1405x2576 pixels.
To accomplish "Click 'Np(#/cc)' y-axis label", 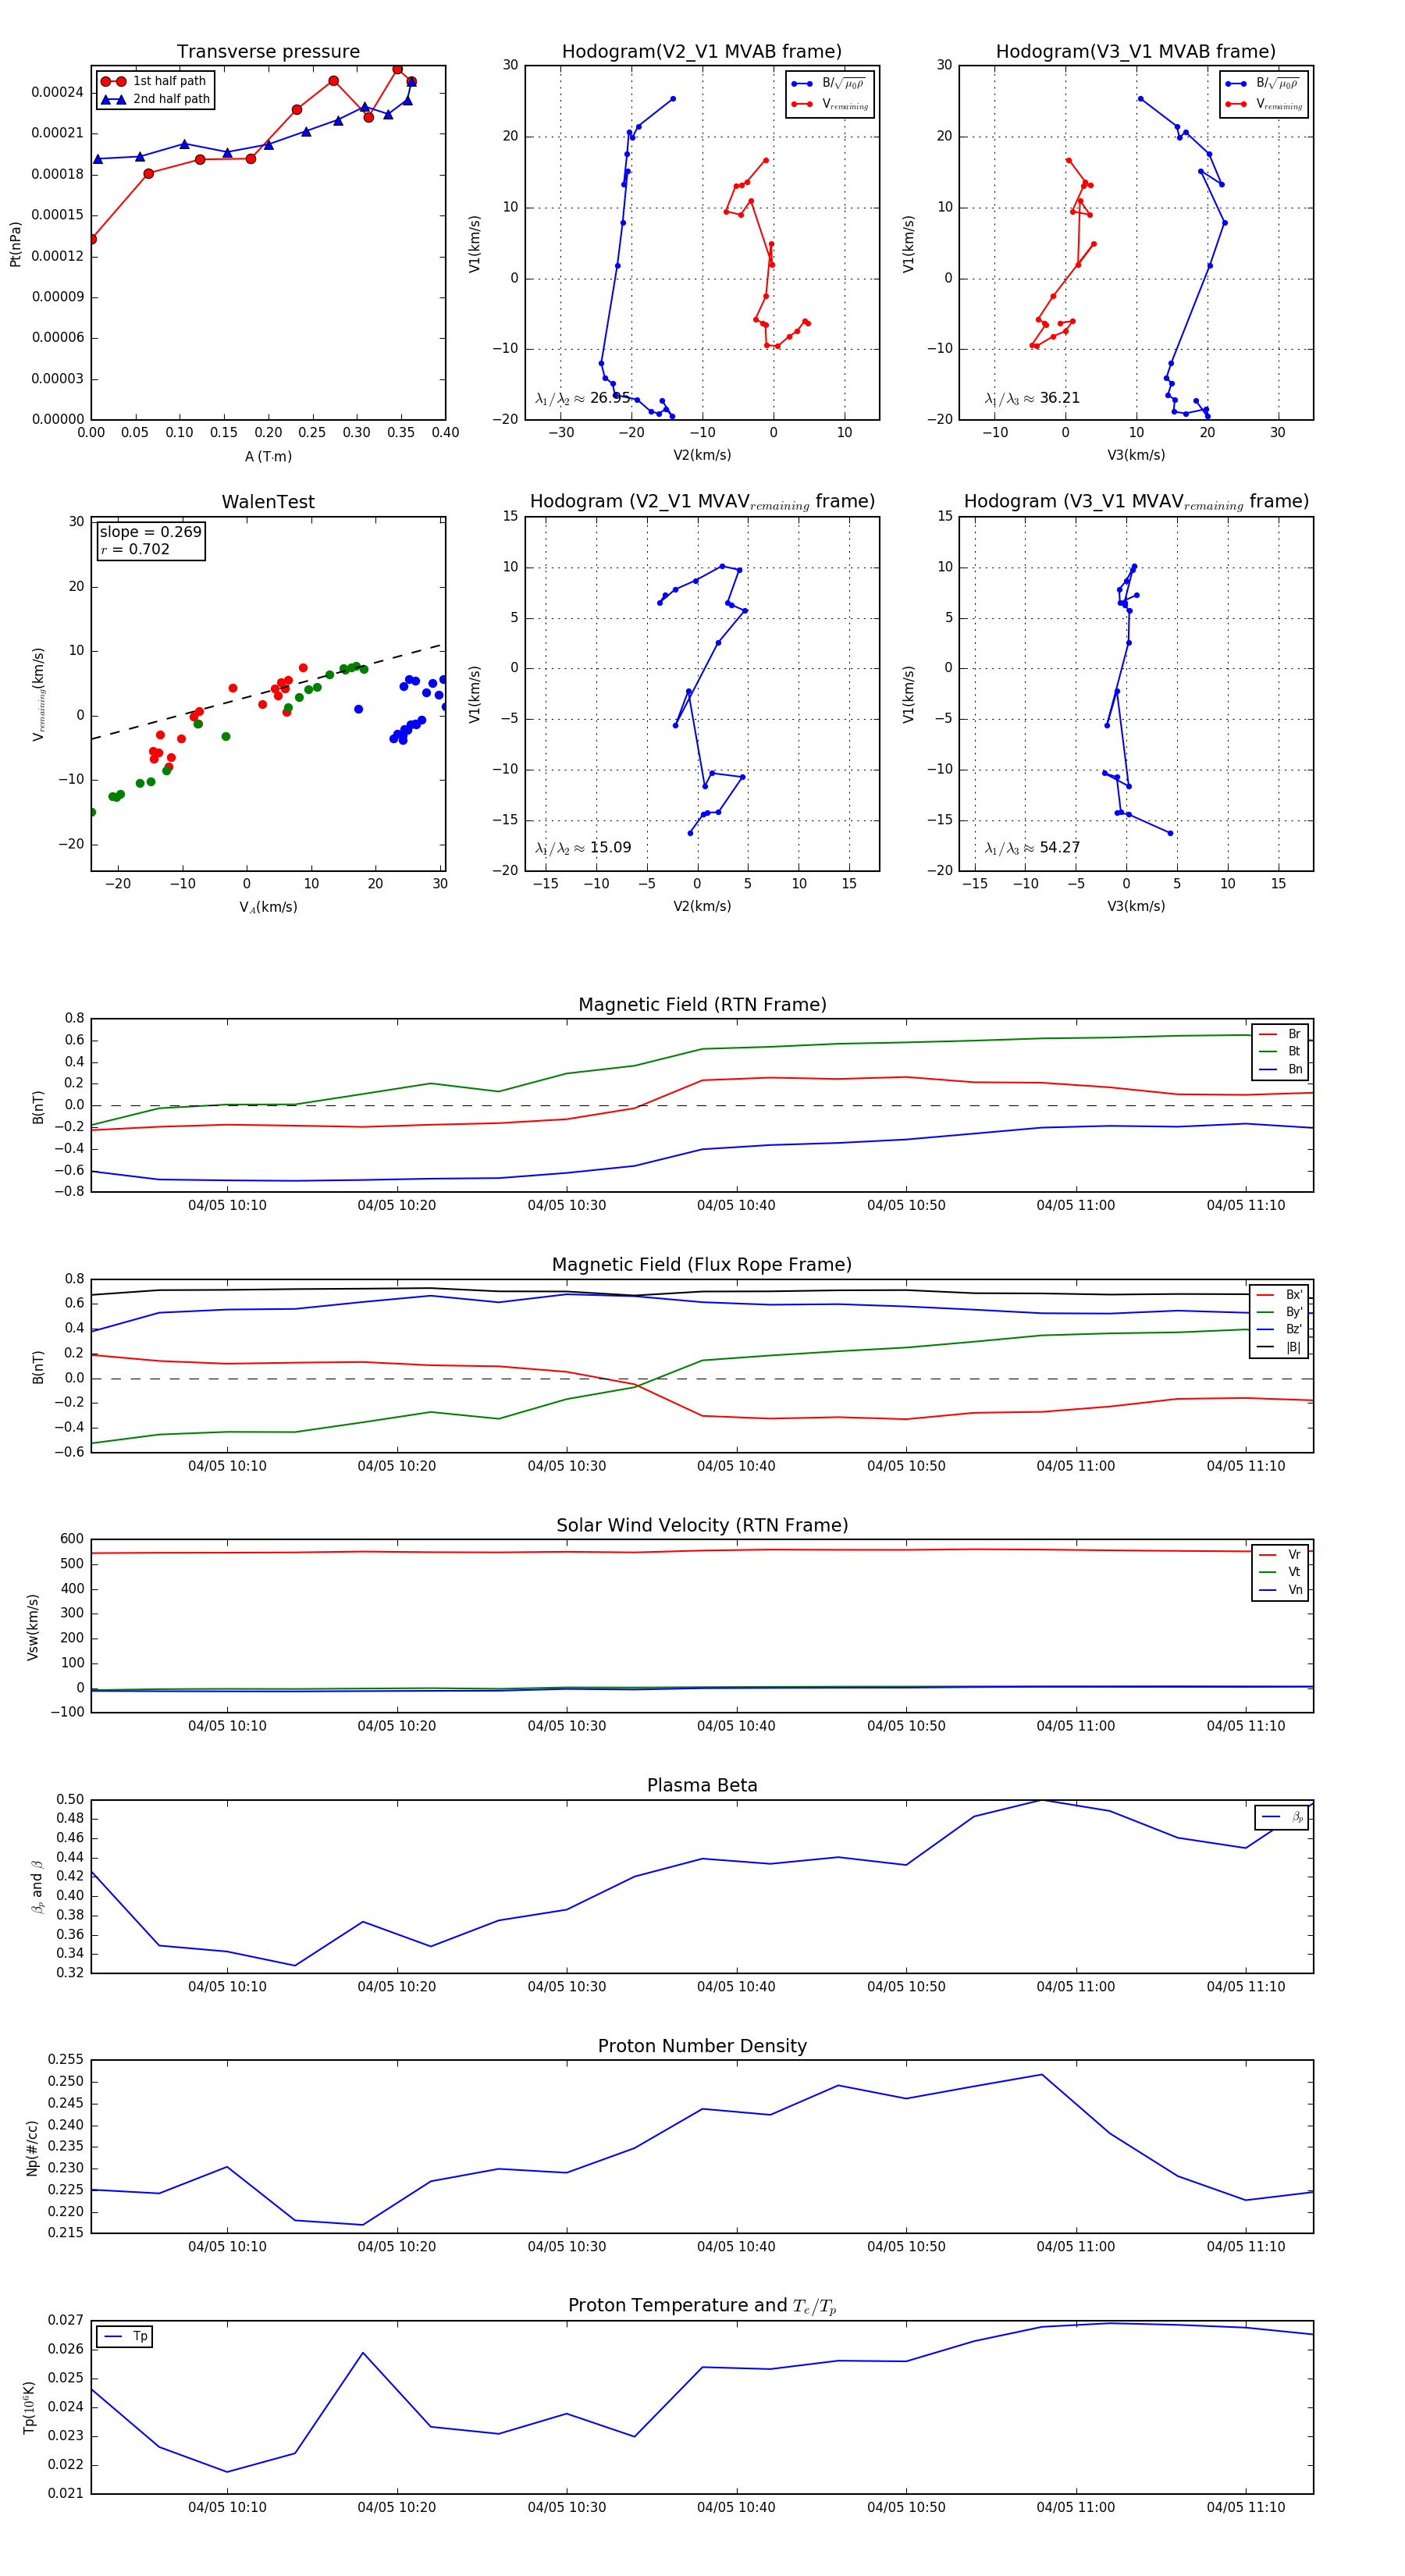I will 31,2148.
